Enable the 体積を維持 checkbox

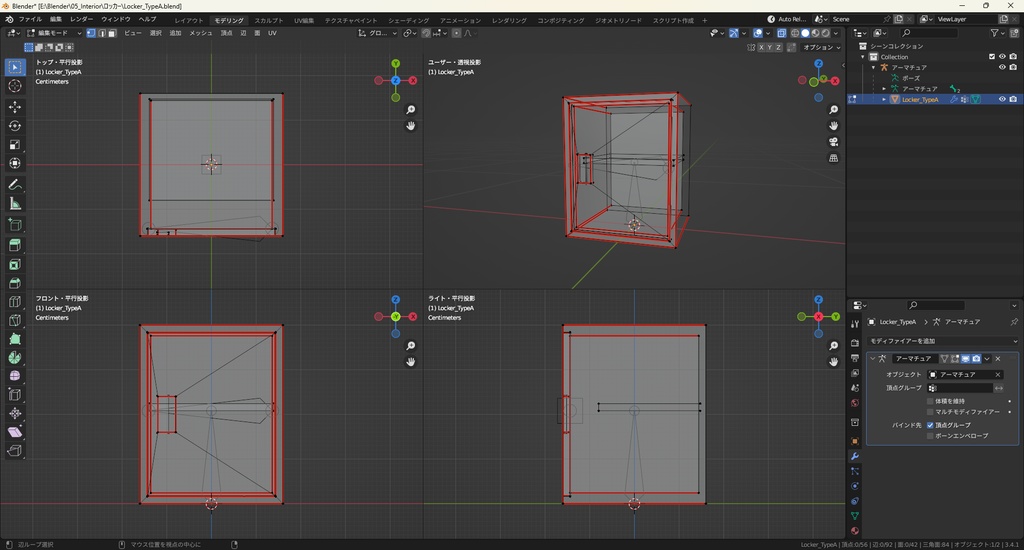pyautogui.click(x=931, y=401)
